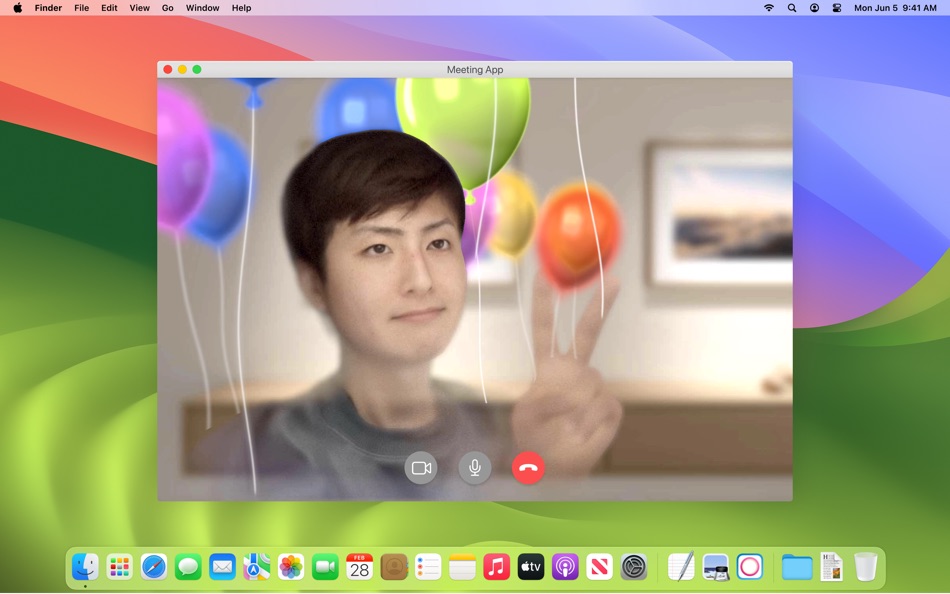Open Photos from the Dock

click(290, 567)
